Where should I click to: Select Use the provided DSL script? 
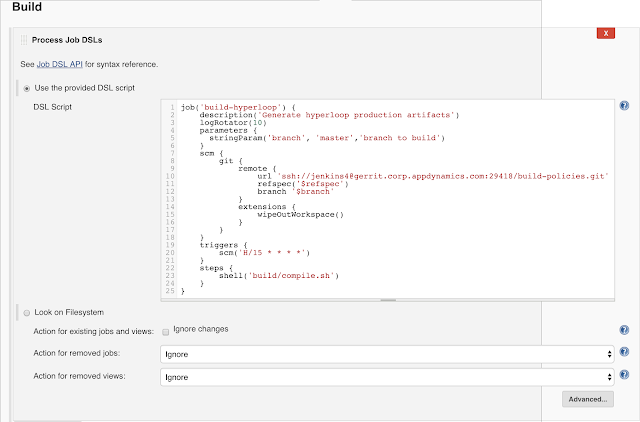pos(27,88)
